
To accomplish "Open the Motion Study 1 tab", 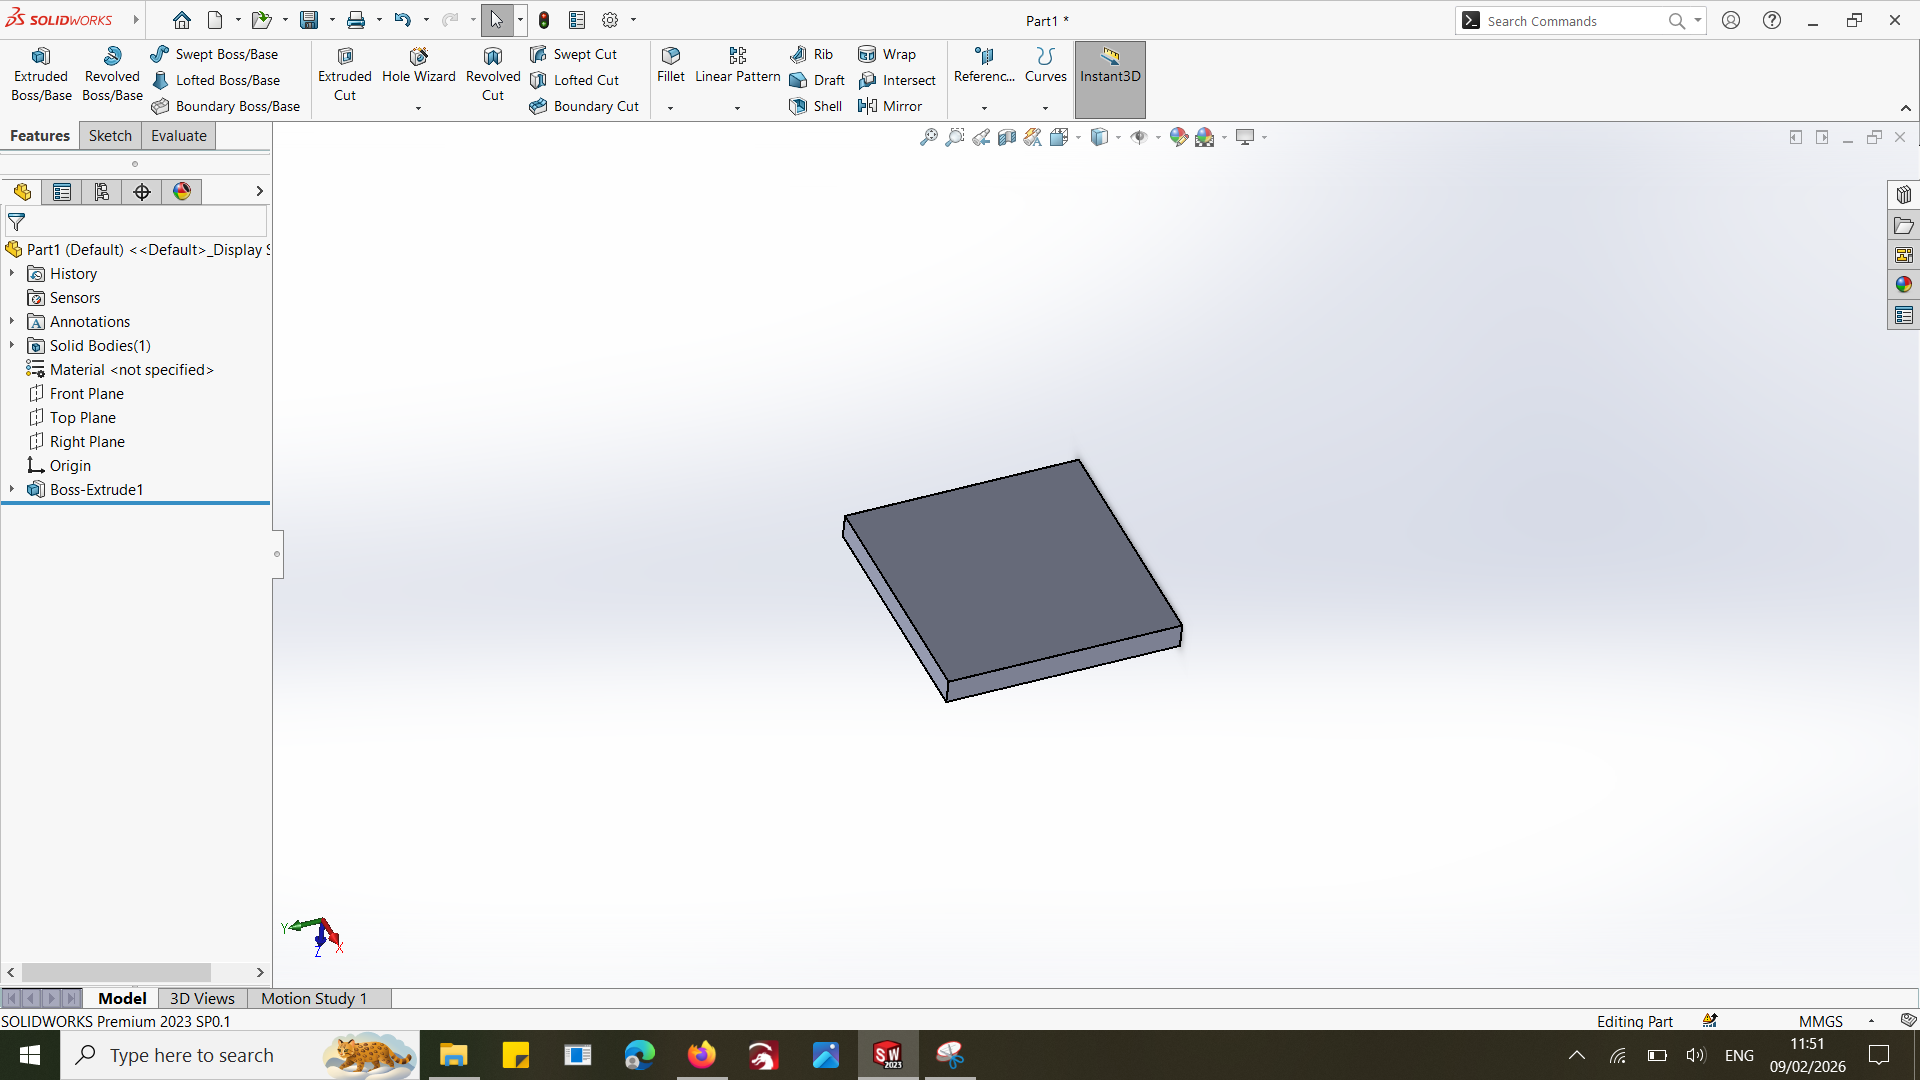I will (314, 998).
